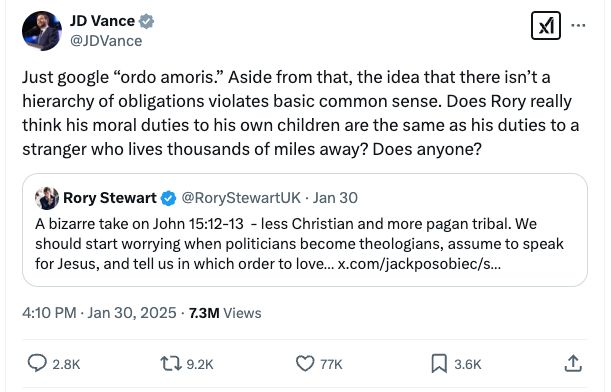The image size is (611, 392).
Task: Click Rory Stewart's blue verified badge
Action: 169,198
